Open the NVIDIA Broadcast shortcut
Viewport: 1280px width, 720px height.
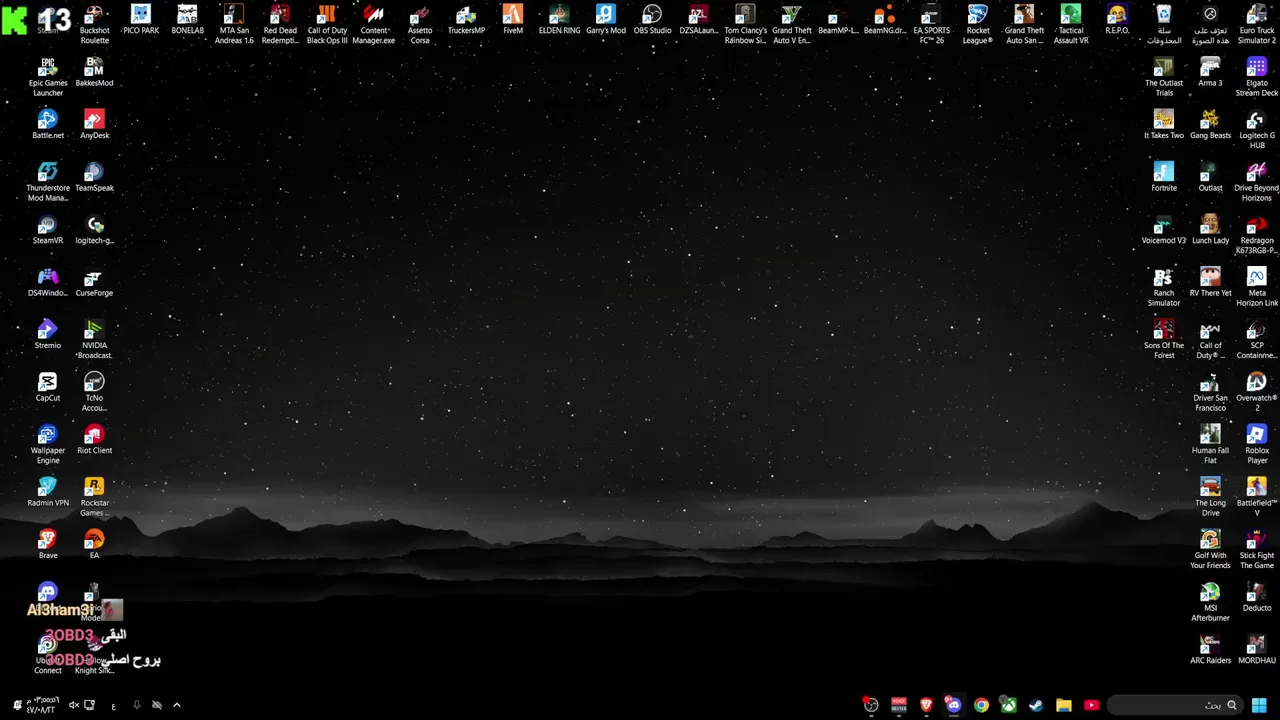point(94,339)
